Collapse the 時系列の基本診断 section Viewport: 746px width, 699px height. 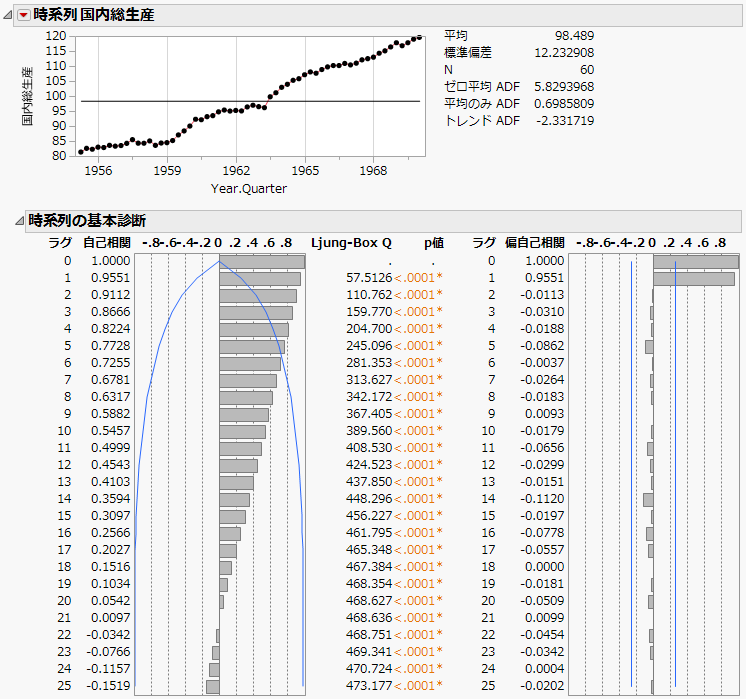pos(19,221)
